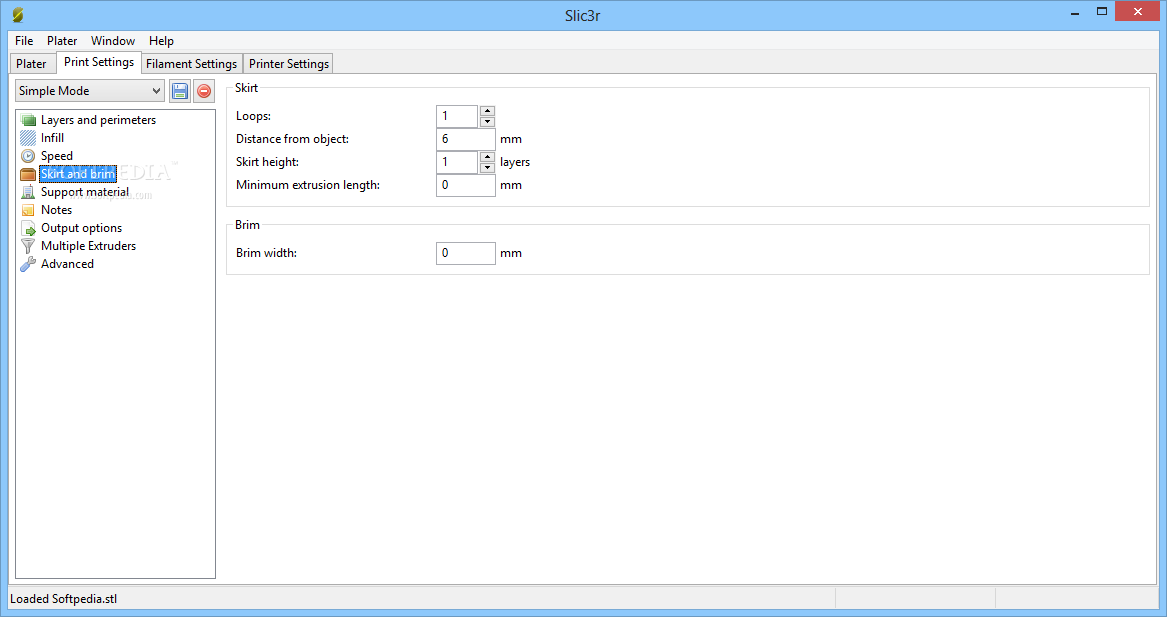
Task: Click the Slic3r app icon in title bar
Action: (18, 15)
